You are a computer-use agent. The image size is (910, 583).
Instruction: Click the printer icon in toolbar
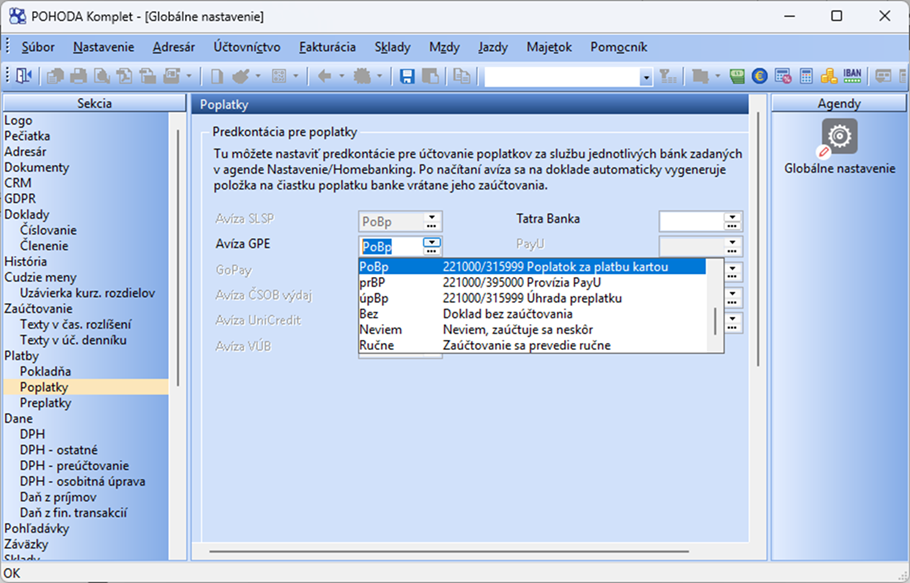(x=78, y=76)
